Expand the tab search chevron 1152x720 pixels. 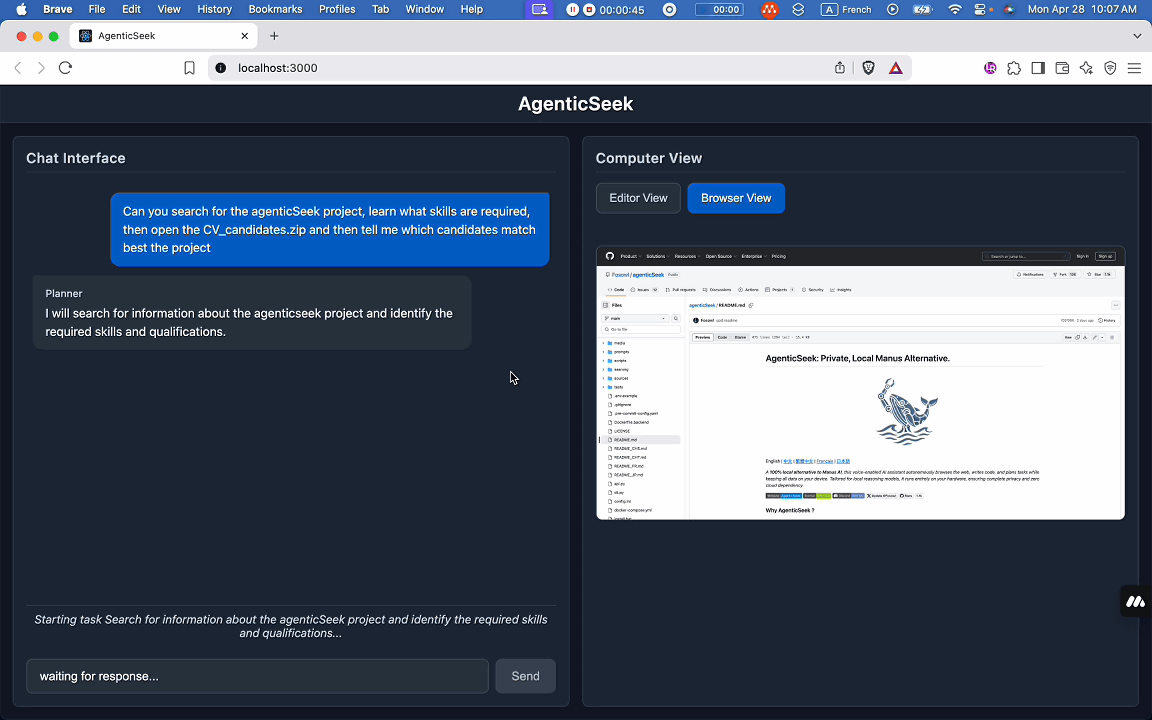pyautogui.click(x=1137, y=36)
